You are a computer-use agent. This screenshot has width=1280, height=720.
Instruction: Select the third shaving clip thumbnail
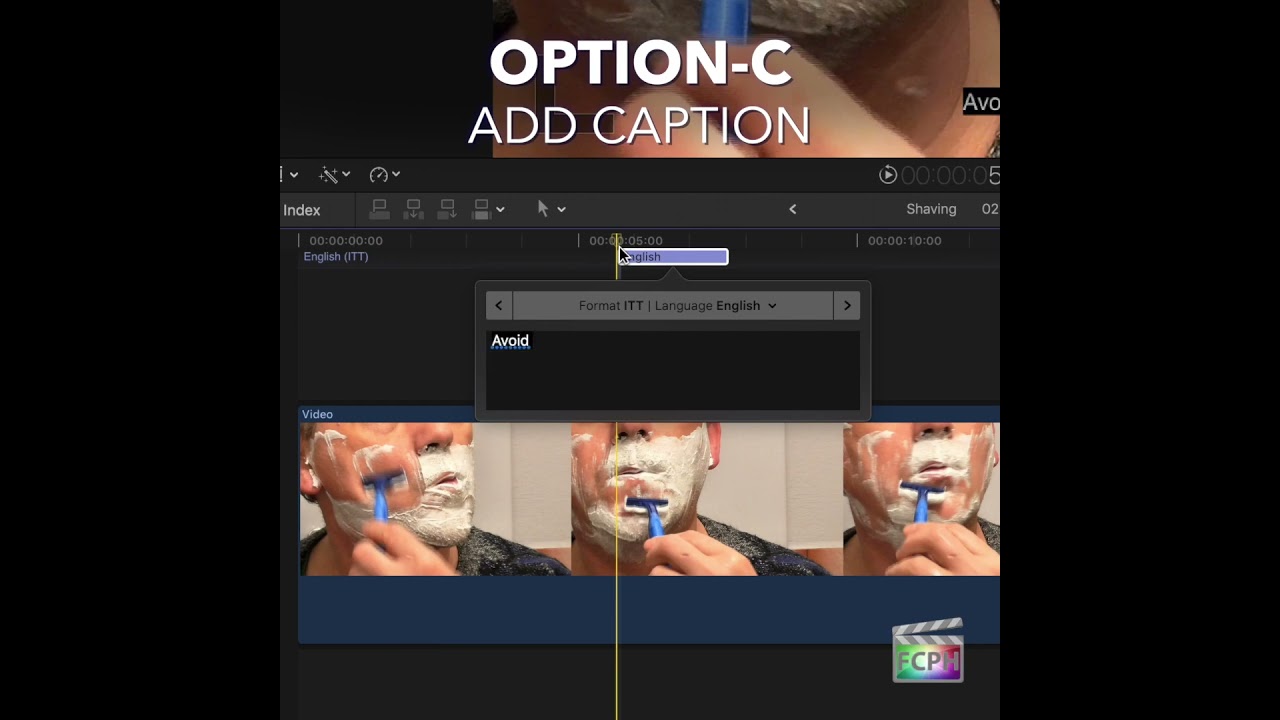(x=921, y=499)
